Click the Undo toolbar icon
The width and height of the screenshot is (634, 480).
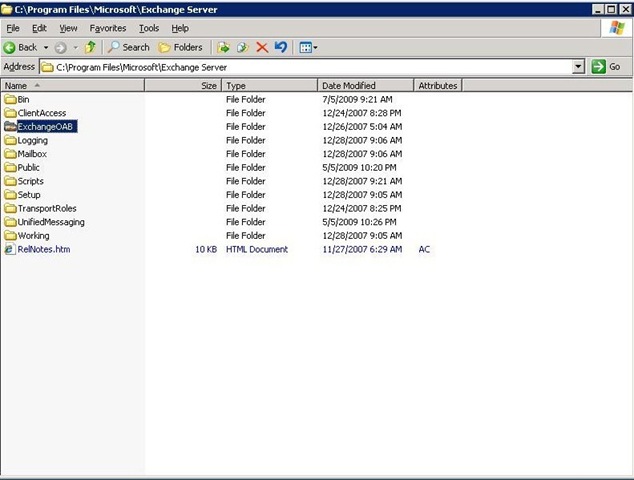[281, 47]
